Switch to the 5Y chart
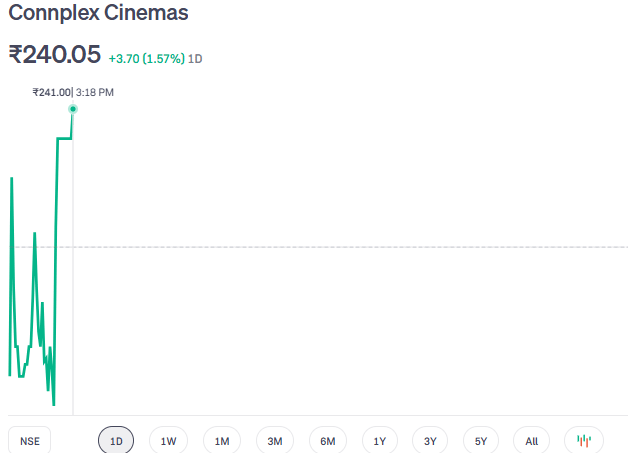The width and height of the screenshot is (628, 453). pos(481,441)
